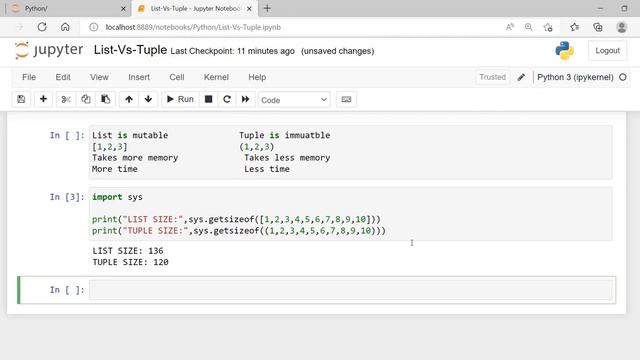640x360 pixels.
Task: Click the pencil edit-mode indicator icon
Action: click(521, 77)
